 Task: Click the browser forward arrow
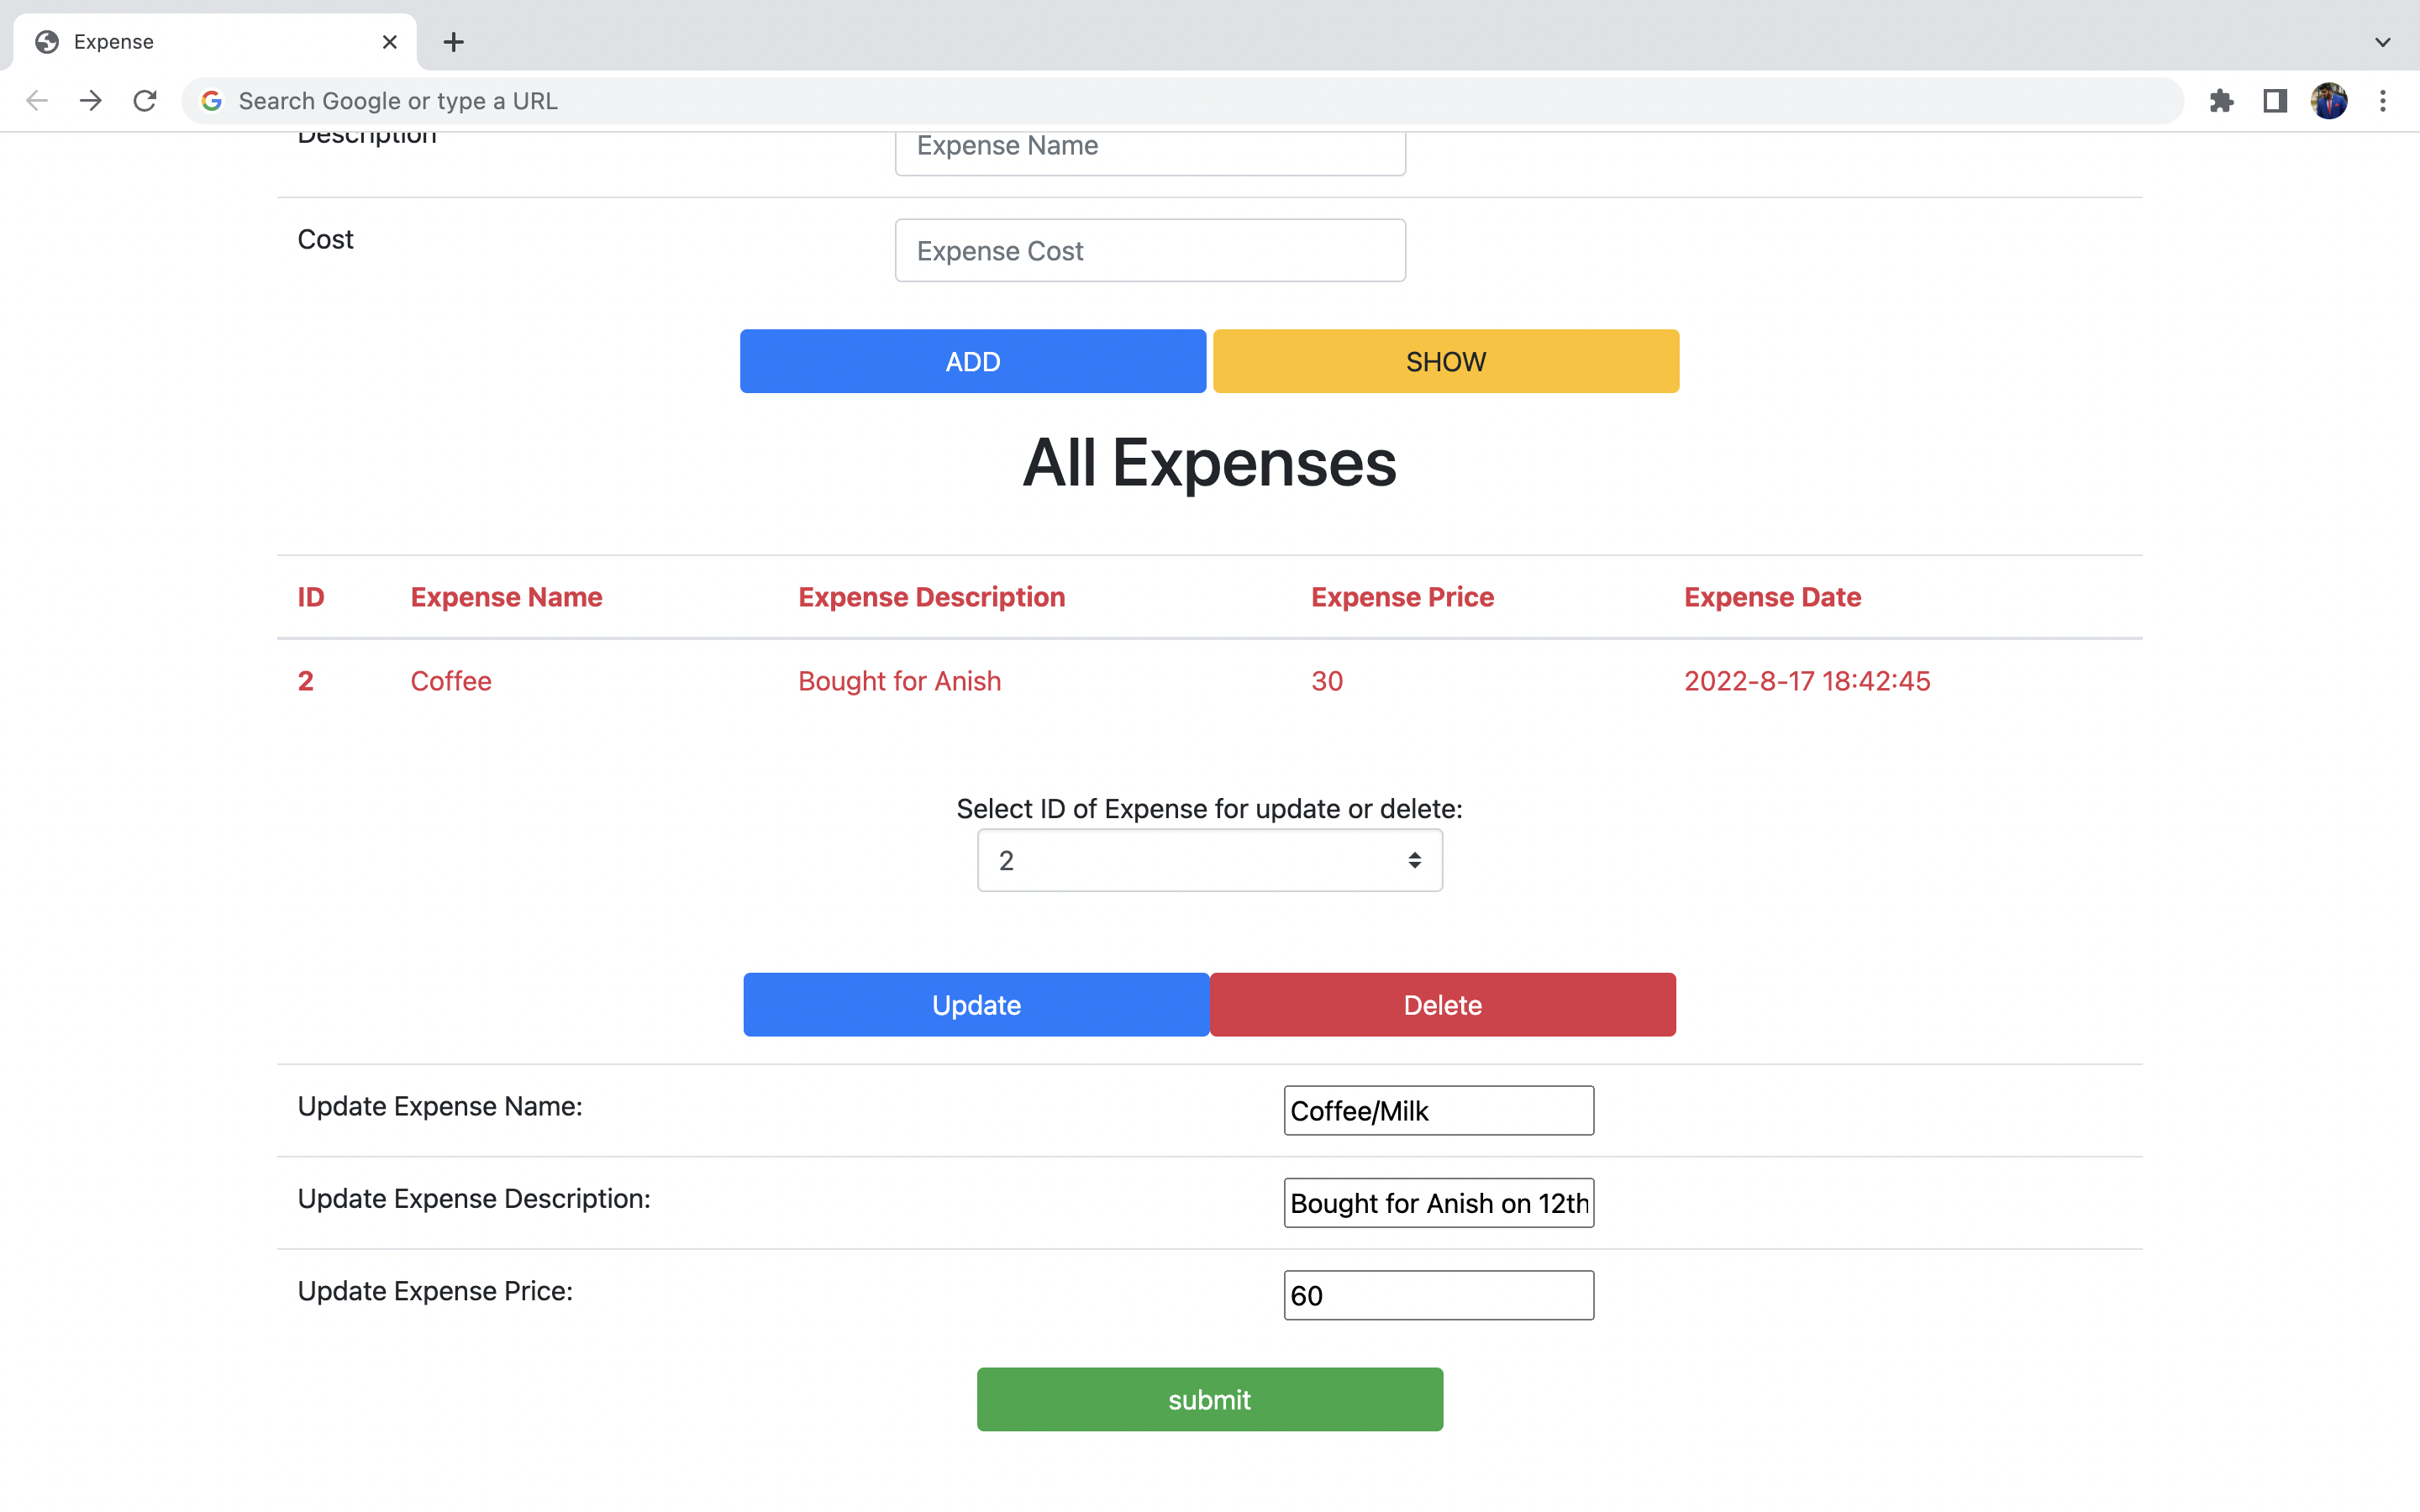click(x=91, y=100)
